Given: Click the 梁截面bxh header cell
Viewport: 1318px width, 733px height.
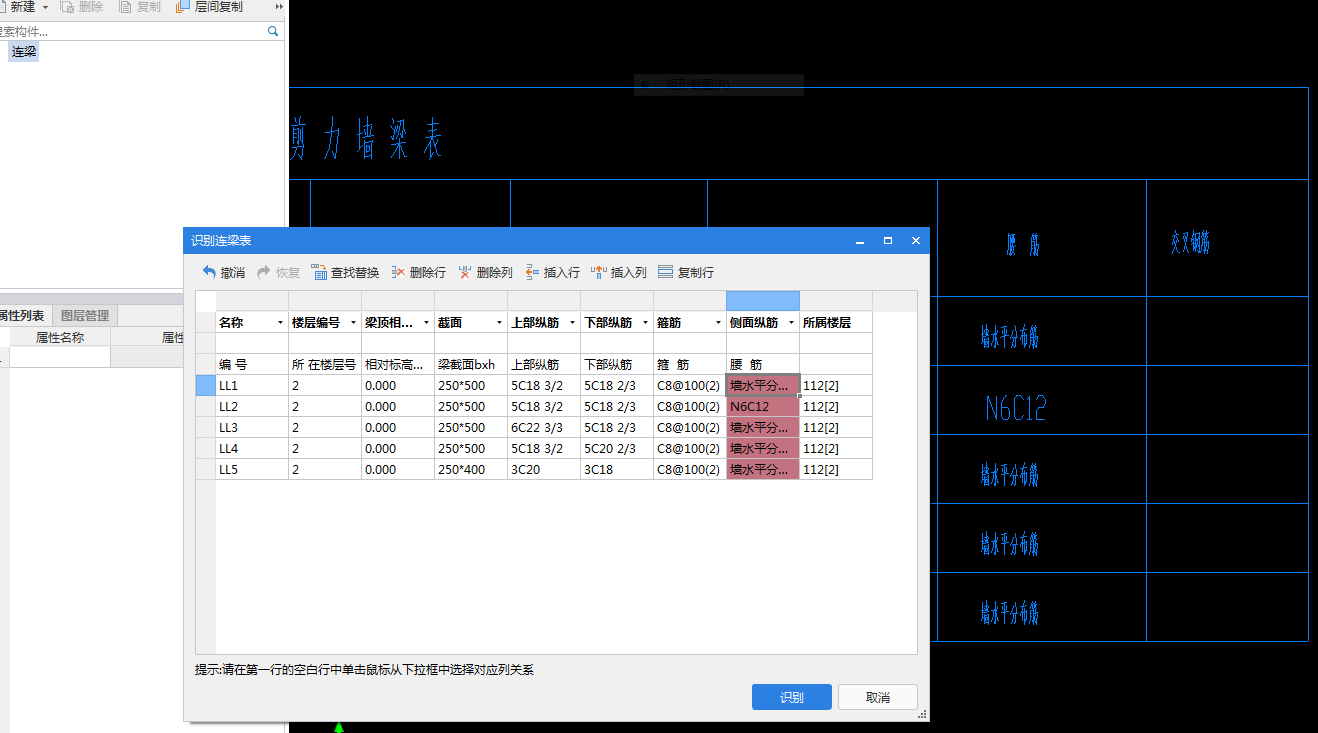Looking at the screenshot, I should coord(471,365).
